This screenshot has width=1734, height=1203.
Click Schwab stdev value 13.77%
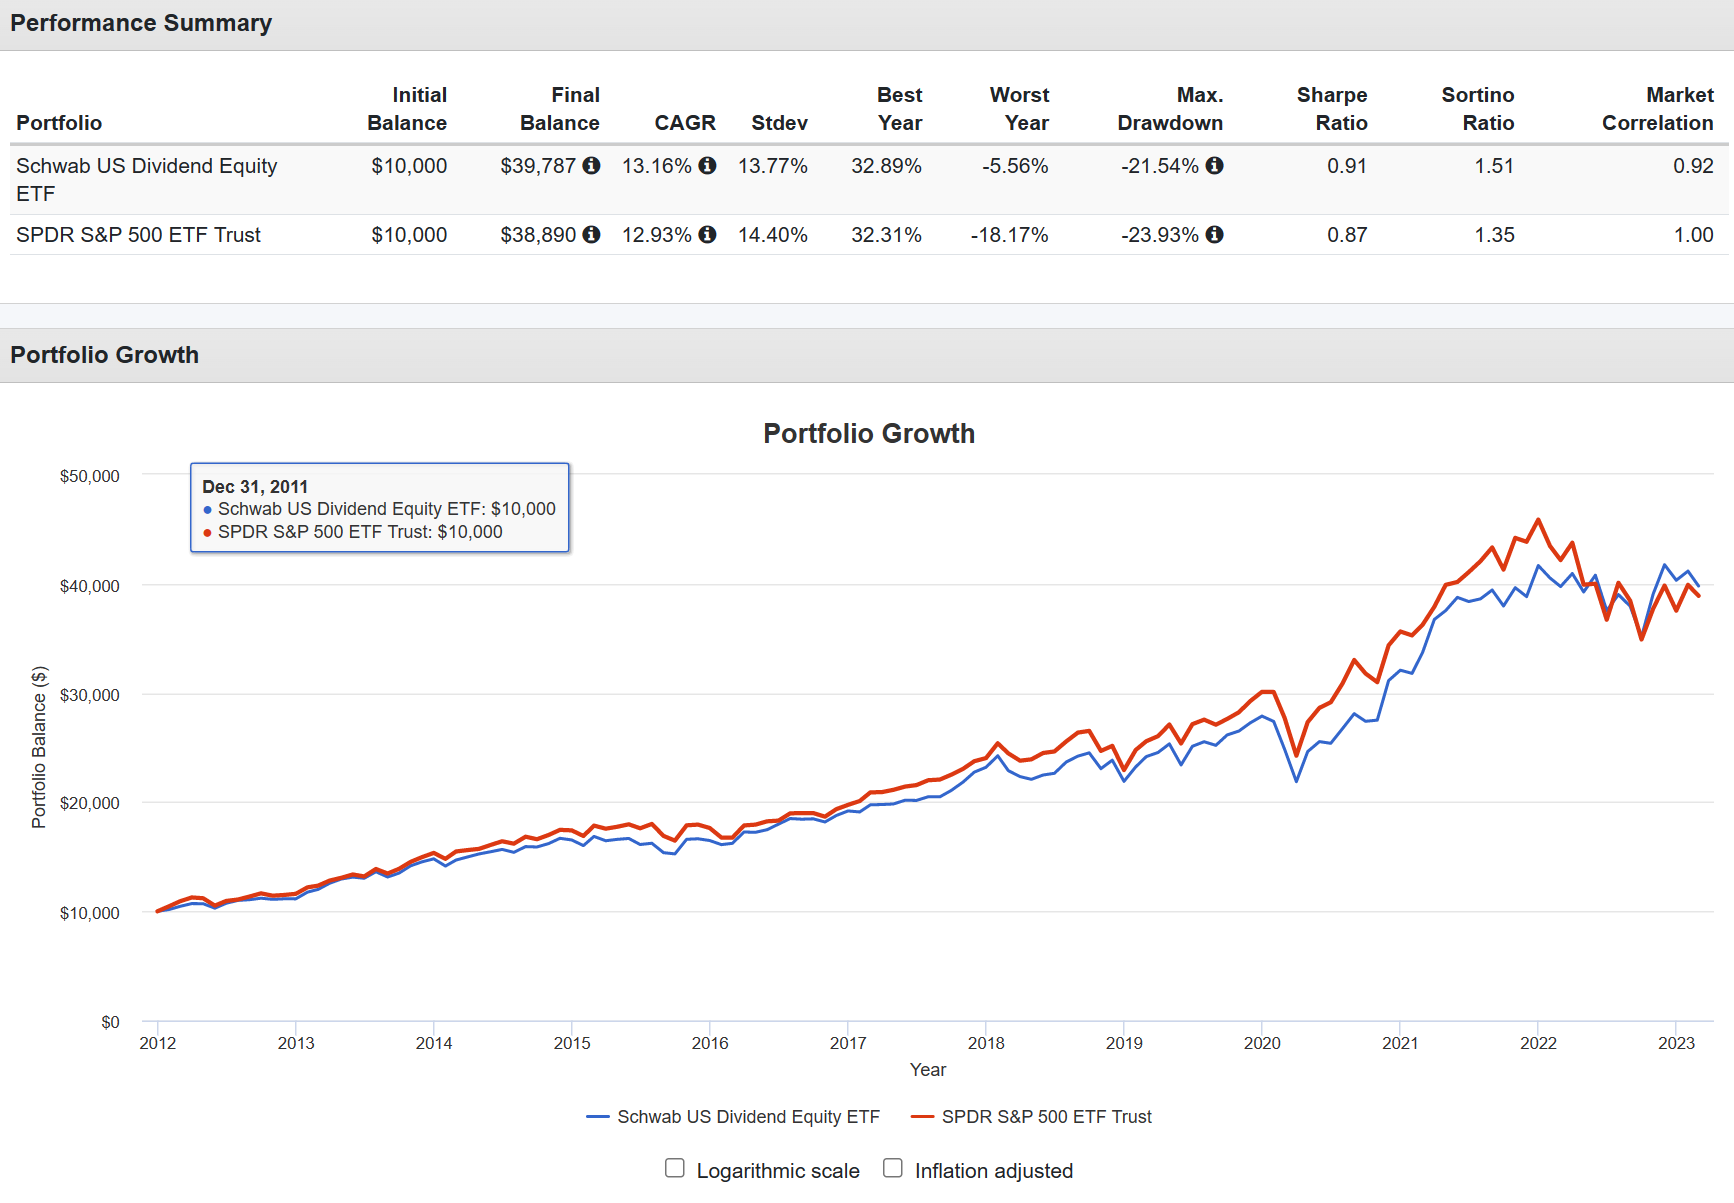pyautogui.click(x=773, y=165)
